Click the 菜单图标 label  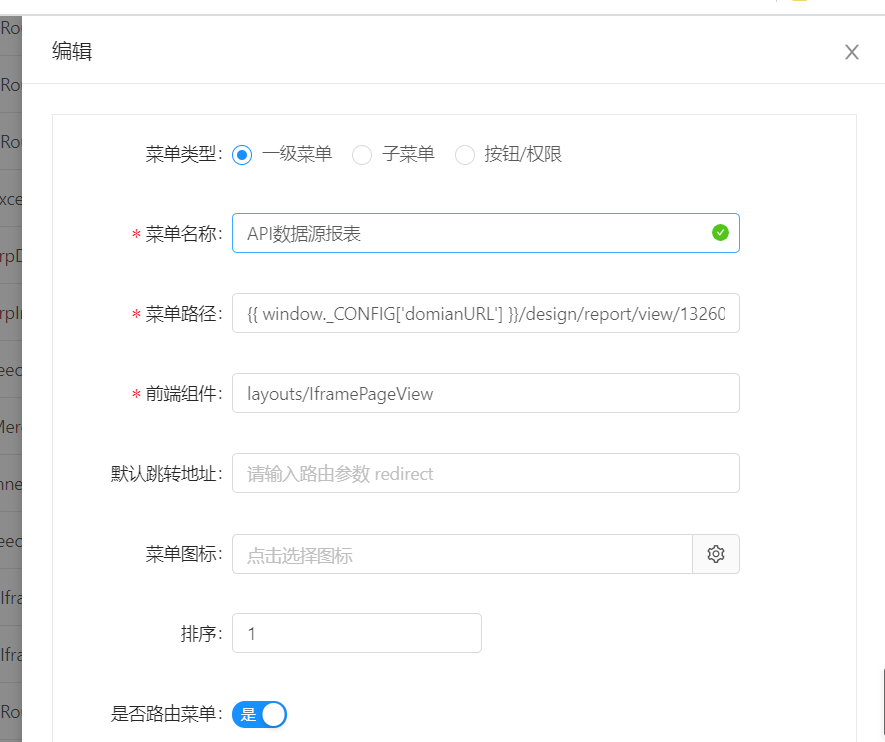click(184, 555)
